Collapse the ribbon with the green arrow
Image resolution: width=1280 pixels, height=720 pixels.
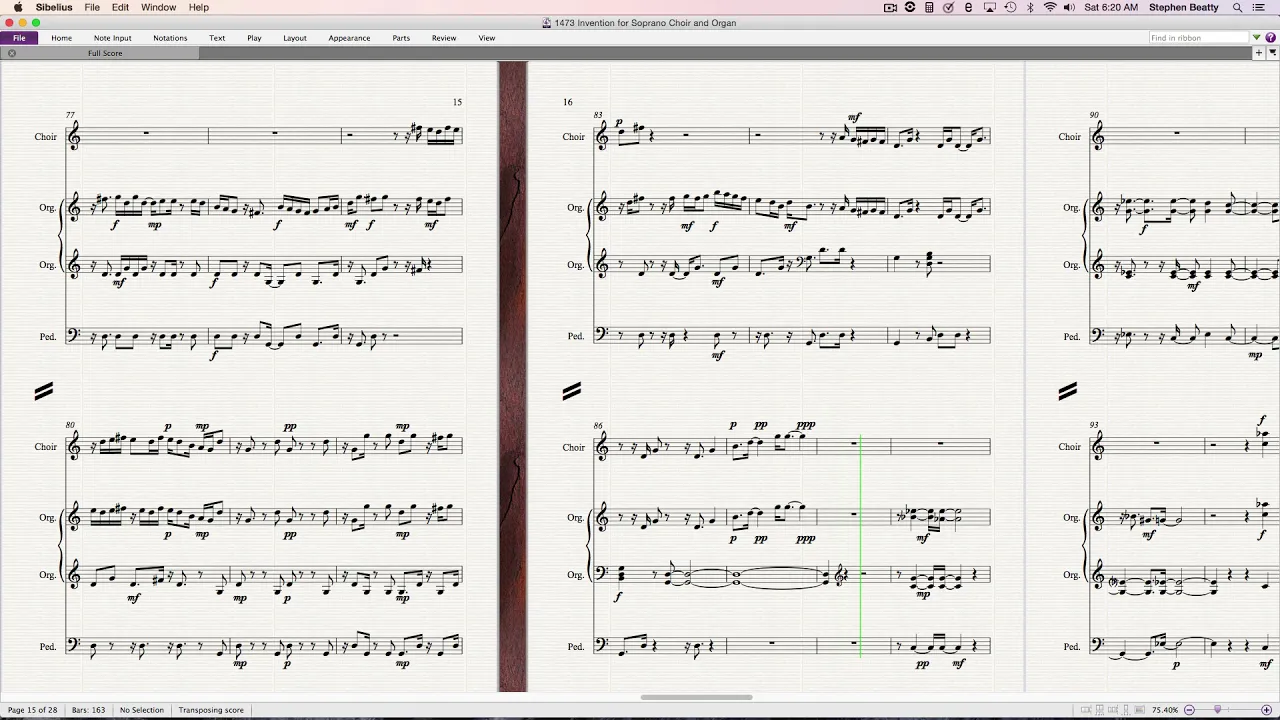(1258, 38)
